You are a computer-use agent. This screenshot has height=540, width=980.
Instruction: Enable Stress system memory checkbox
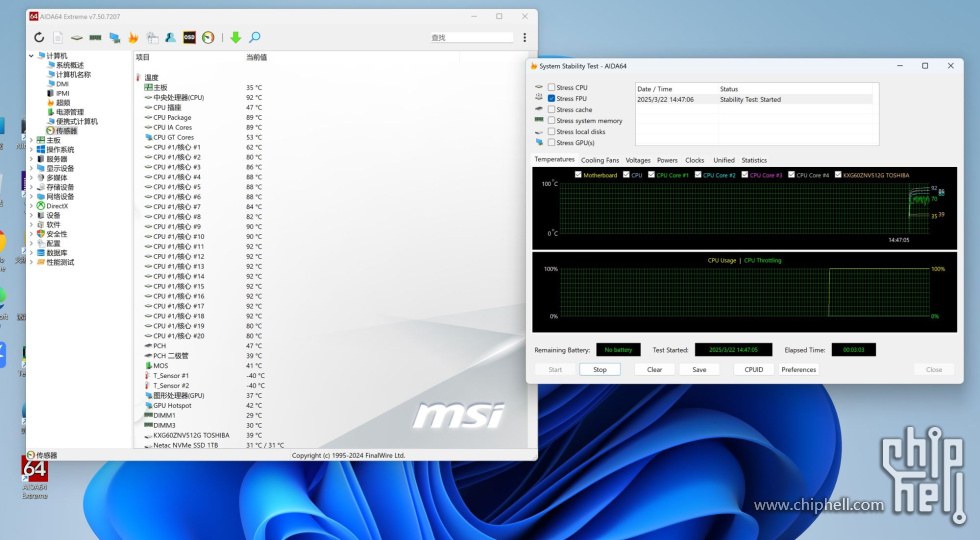(x=551, y=121)
